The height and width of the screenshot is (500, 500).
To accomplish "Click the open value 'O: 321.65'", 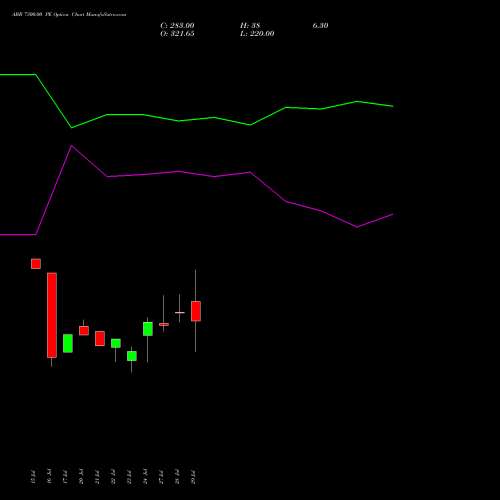I will (x=177, y=34).
